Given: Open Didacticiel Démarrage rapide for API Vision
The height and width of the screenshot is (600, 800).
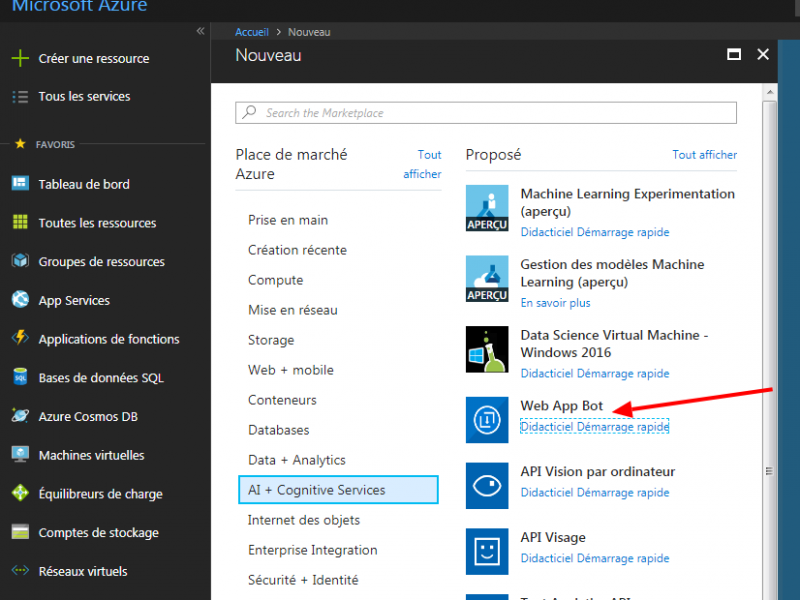Looking at the screenshot, I should (x=595, y=492).
